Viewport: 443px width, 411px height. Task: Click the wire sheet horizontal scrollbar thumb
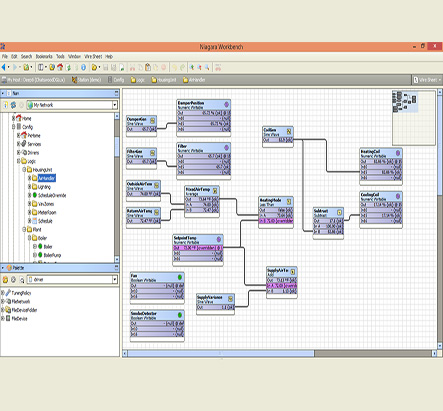click(x=221, y=353)
